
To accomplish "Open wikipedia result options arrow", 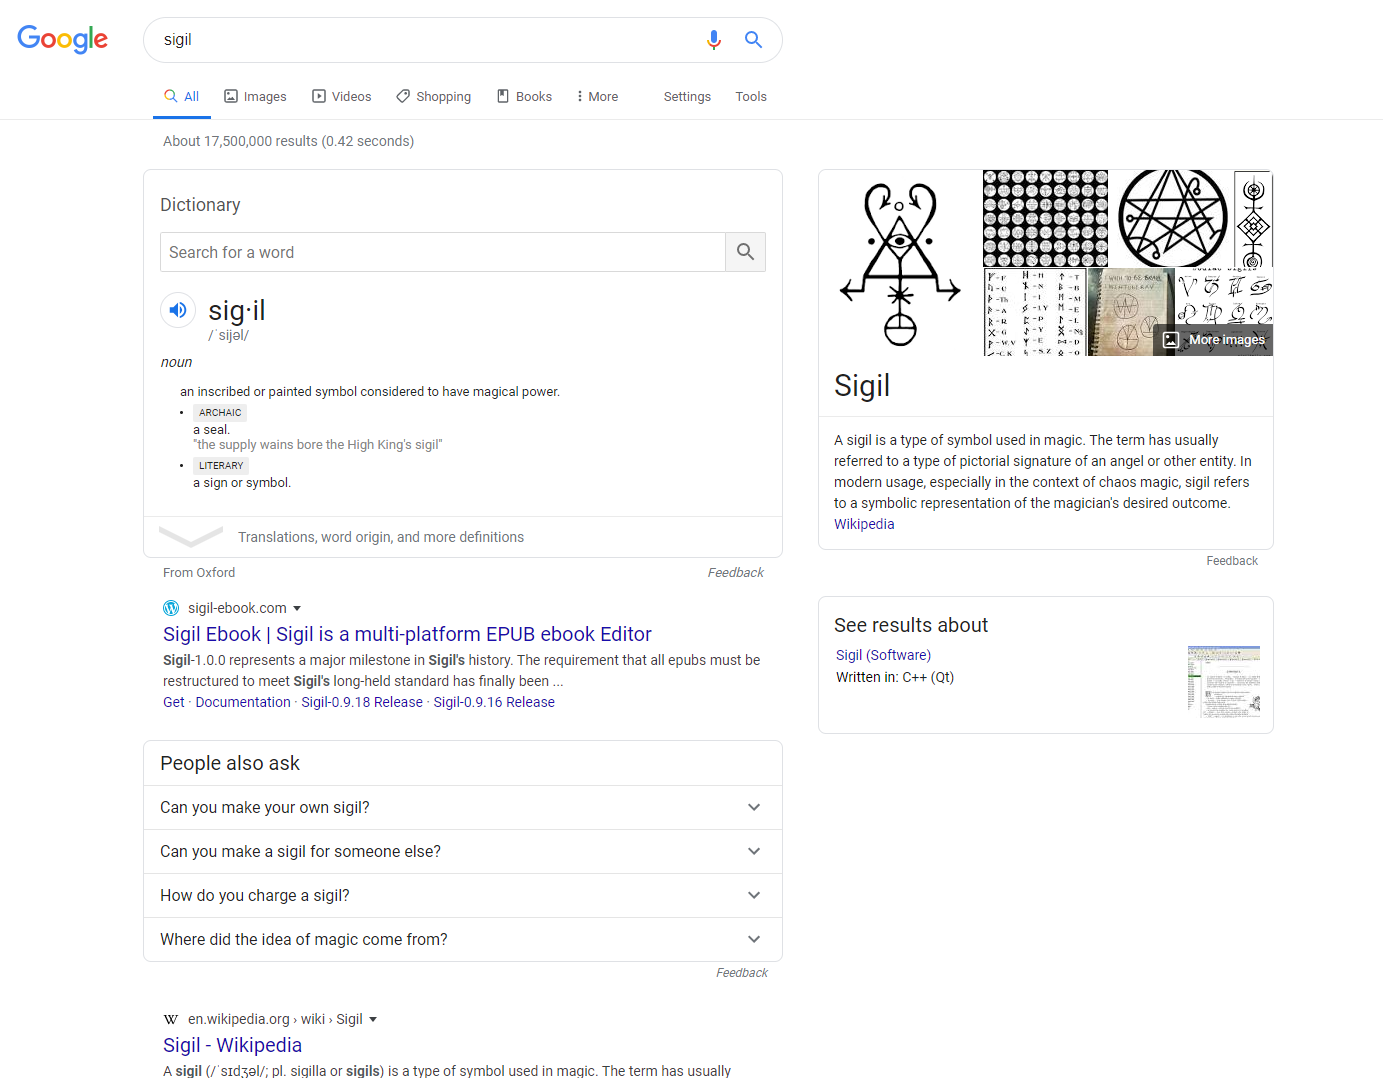I will click(373, 1019).
